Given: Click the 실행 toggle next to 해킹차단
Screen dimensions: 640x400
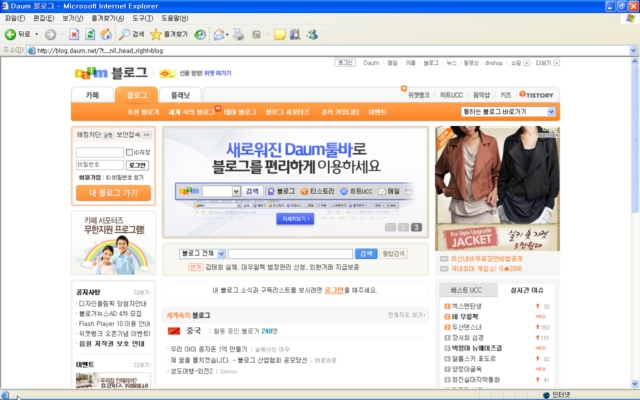Looking at the screenshot, I should pyautogui.click(x=108, y=135).
